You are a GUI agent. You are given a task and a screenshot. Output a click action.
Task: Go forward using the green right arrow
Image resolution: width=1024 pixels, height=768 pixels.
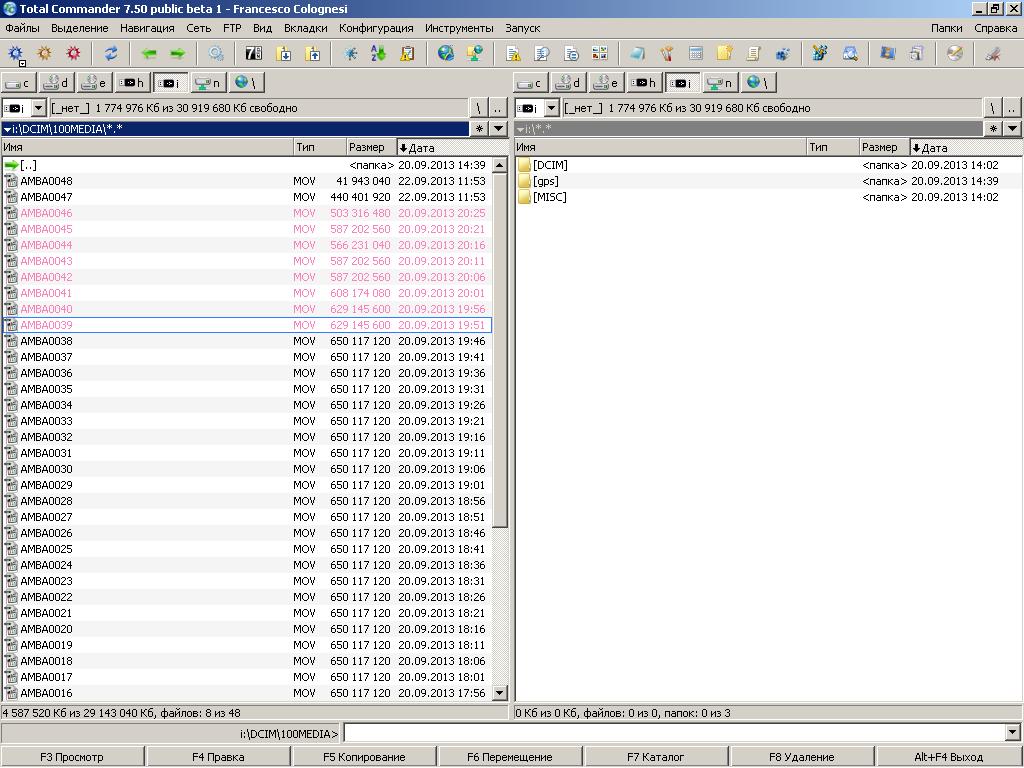177,54
